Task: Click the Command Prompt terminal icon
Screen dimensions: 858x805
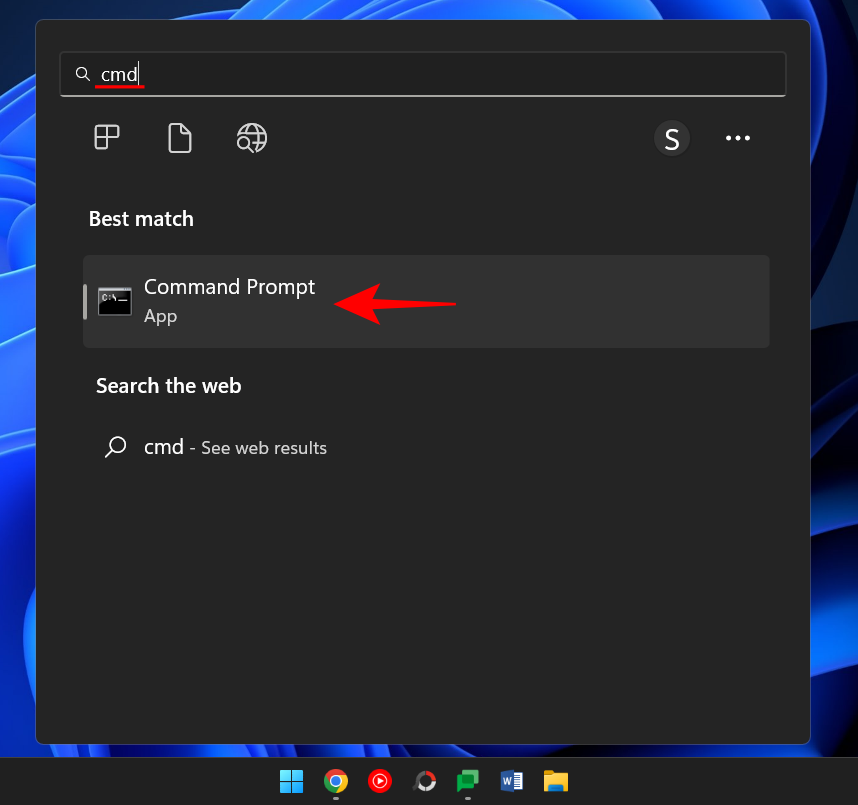Action: coord(115,301)
